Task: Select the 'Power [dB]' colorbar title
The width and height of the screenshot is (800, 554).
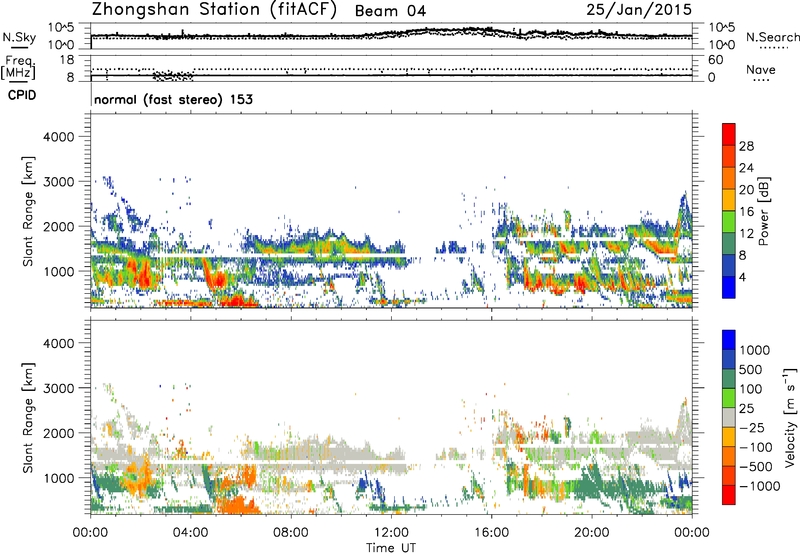Action: click(x=763, y=211)
